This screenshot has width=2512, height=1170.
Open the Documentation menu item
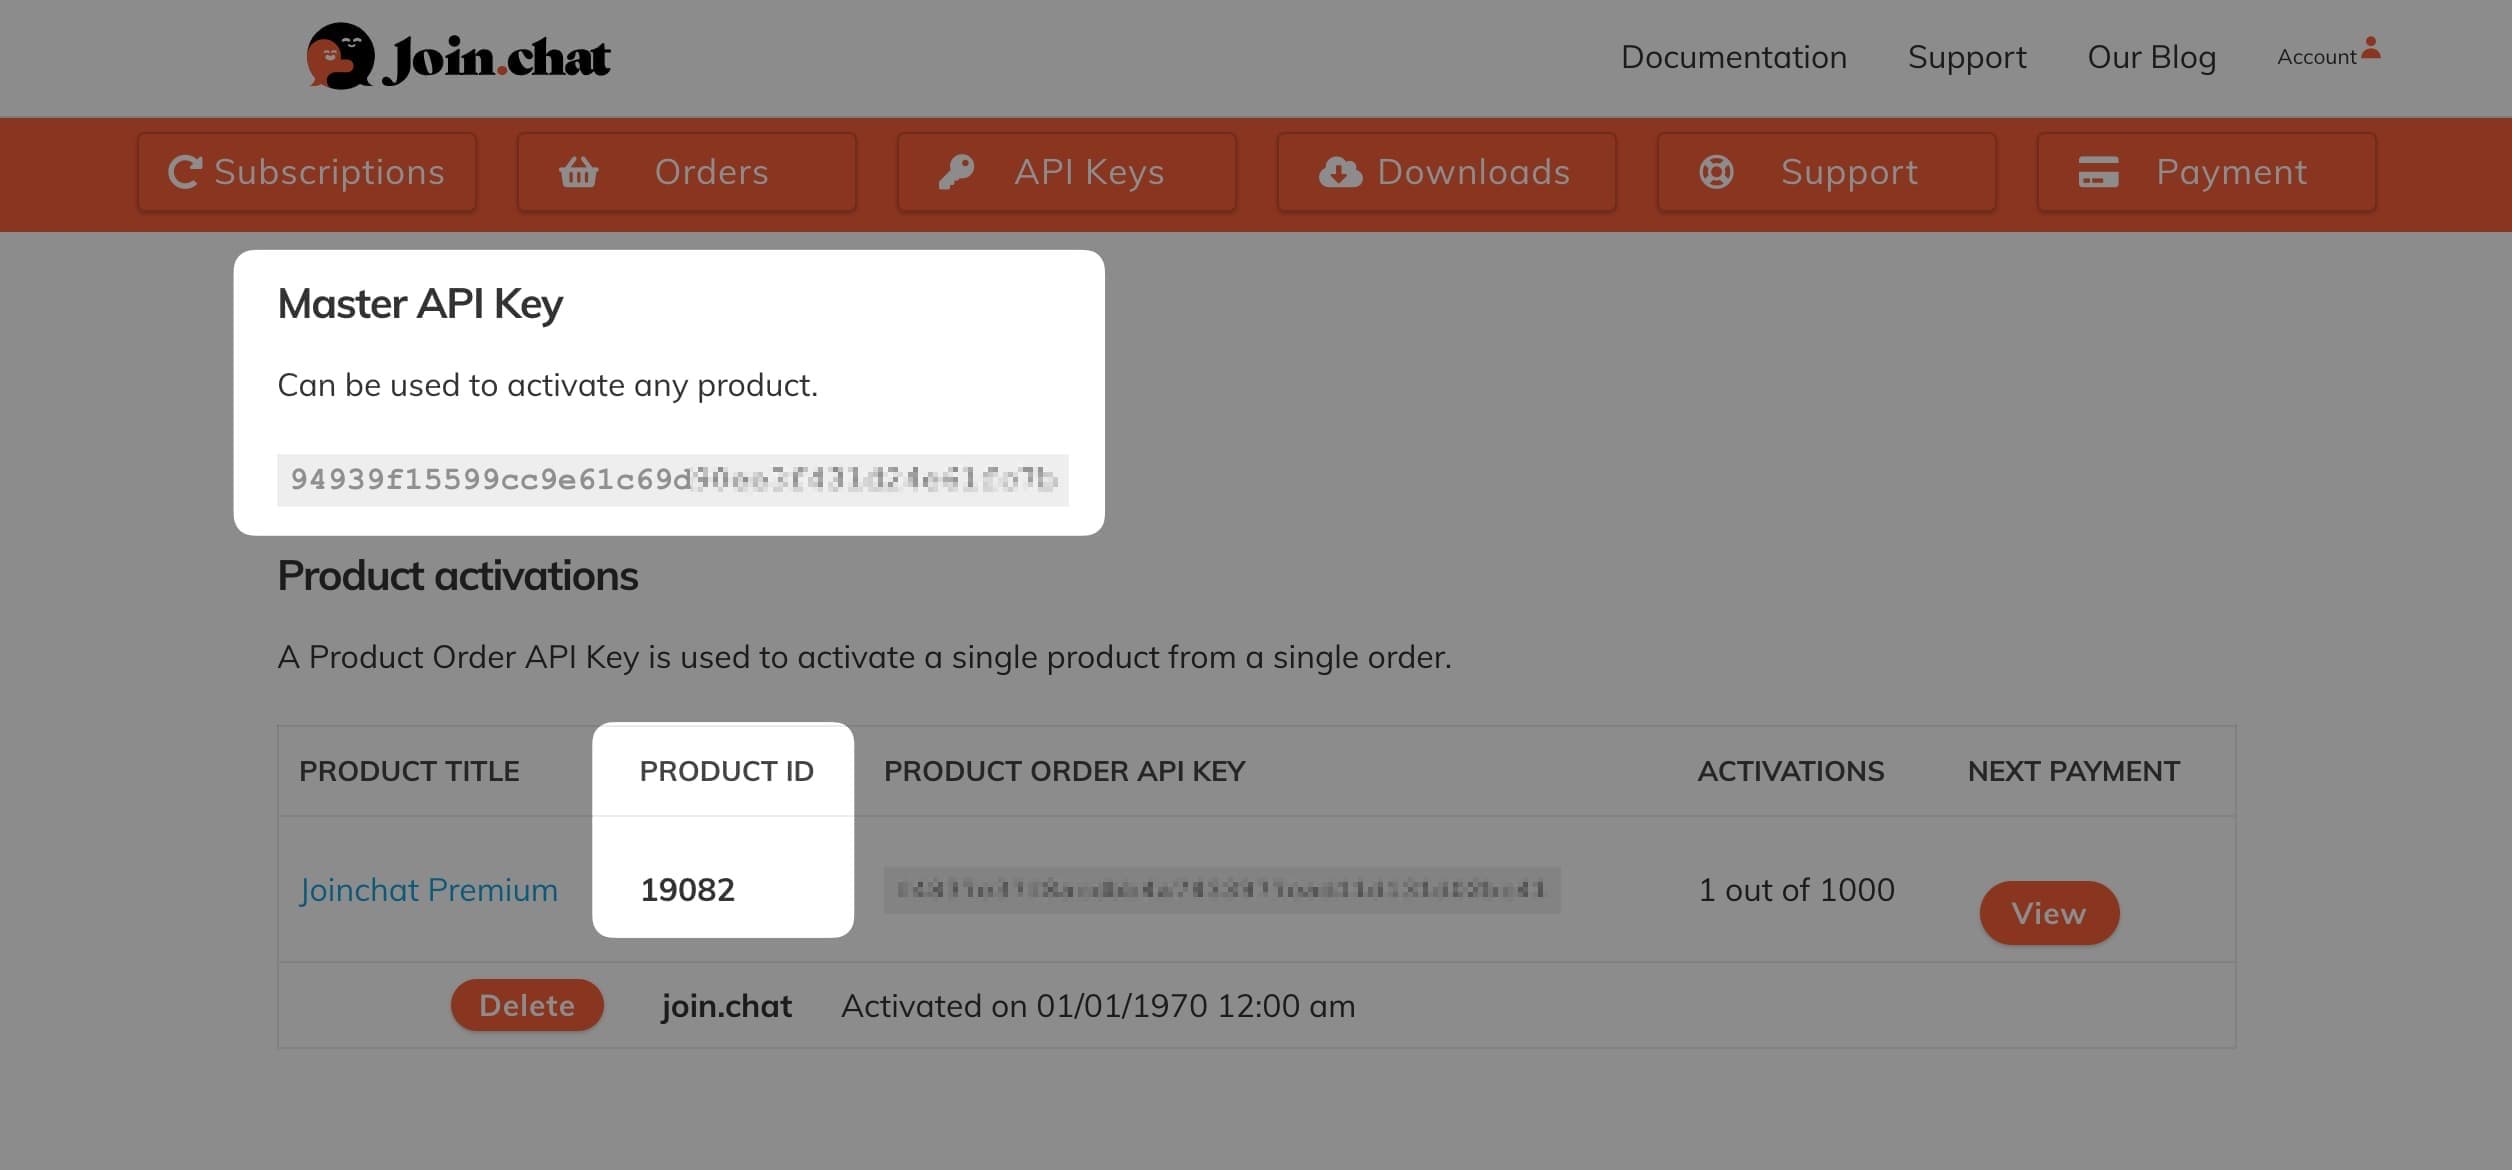pyautogui.click(x=1733, y=57)
